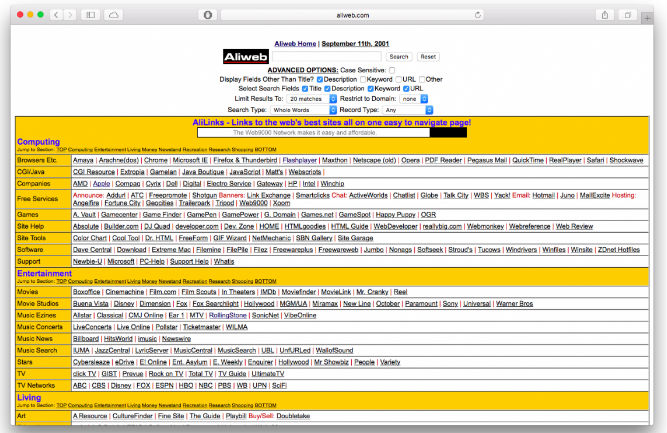Open the Search Type dropdown
The height and width of the screenshot is (433, 667).
point(303,110)
